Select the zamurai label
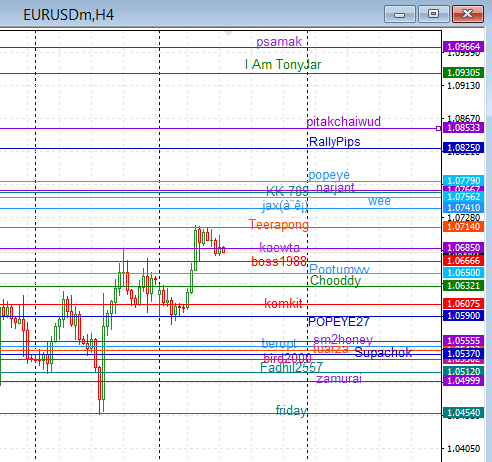This screenshot has width=492, height=462. click(x=339, y=379)
